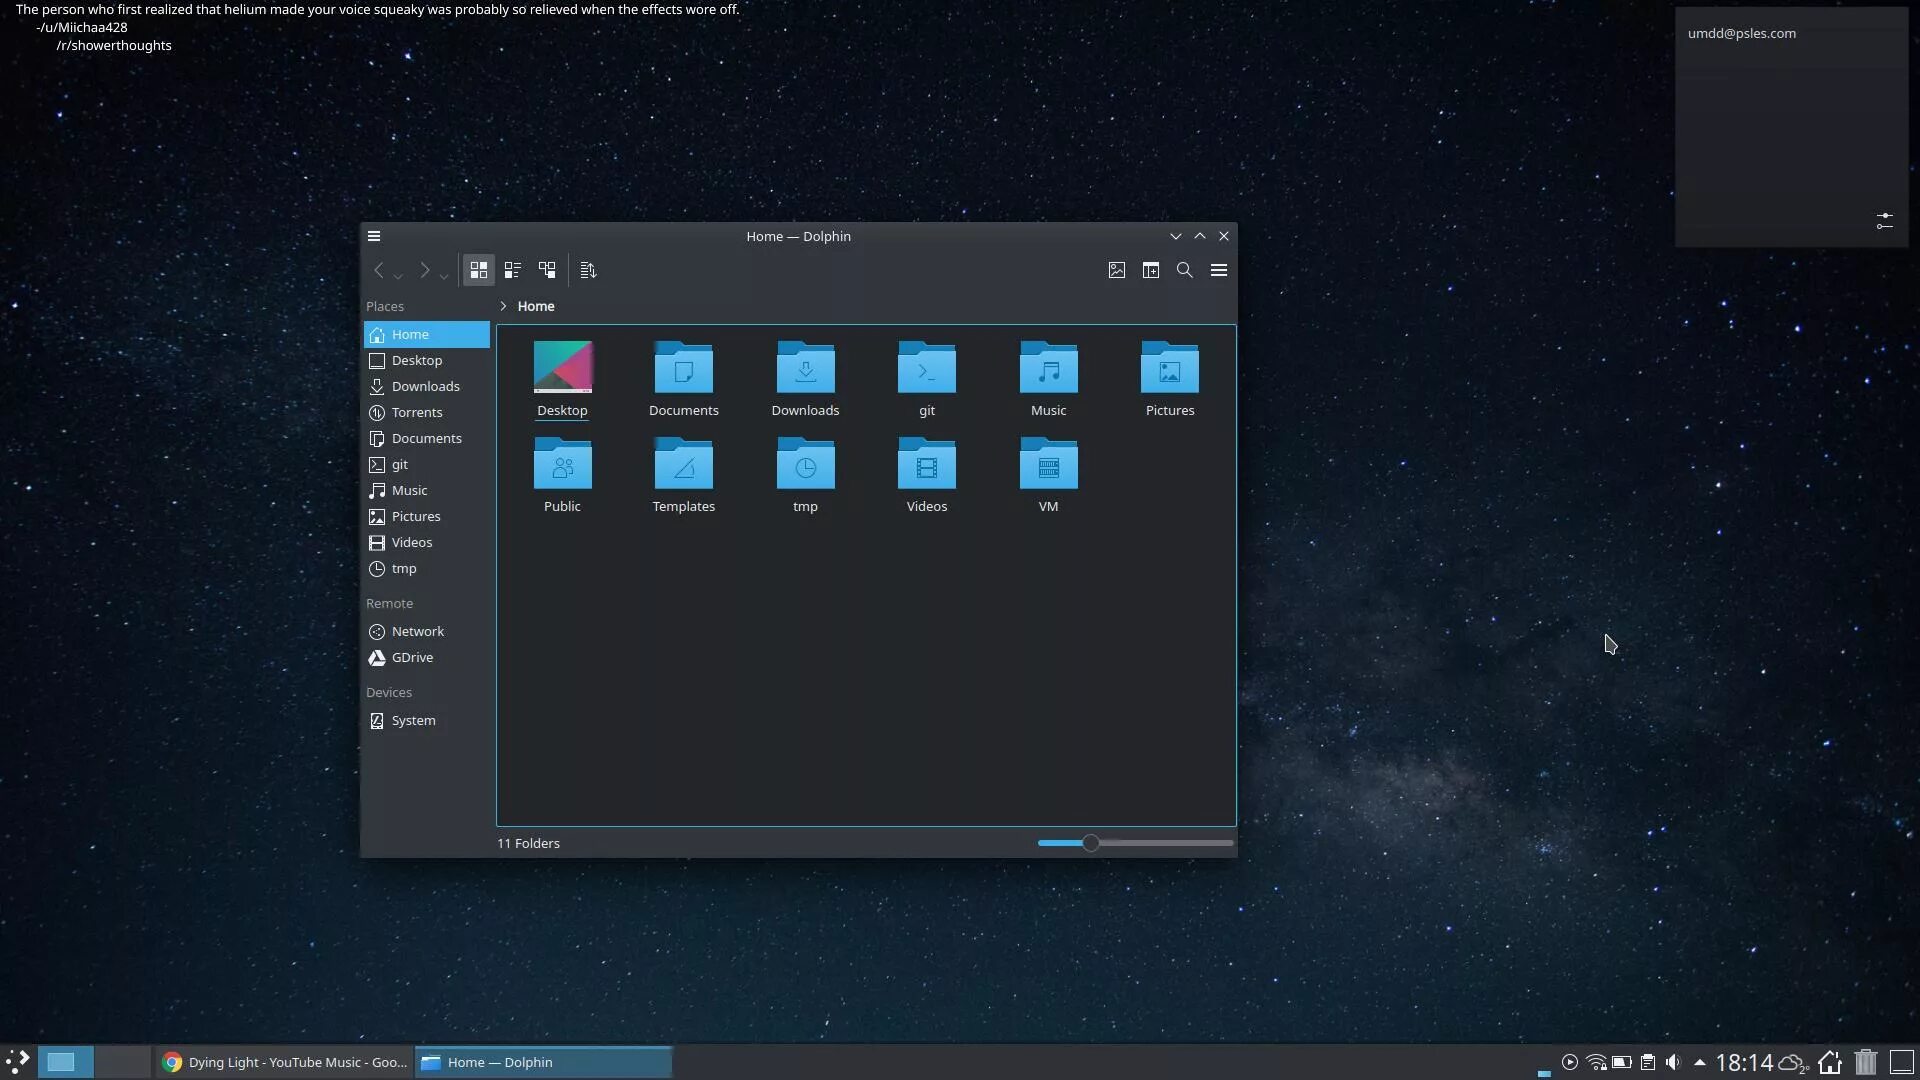Click the back navigation button
Viewport: 1920px width, 1080px height.
pos(378,269)
